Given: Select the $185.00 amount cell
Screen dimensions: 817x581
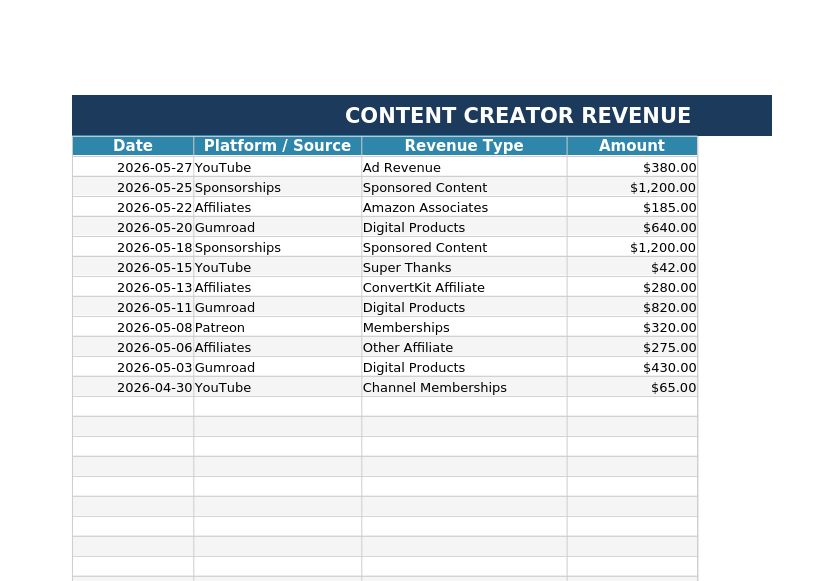Looking at the screenshot, I should tap(632, 207).
